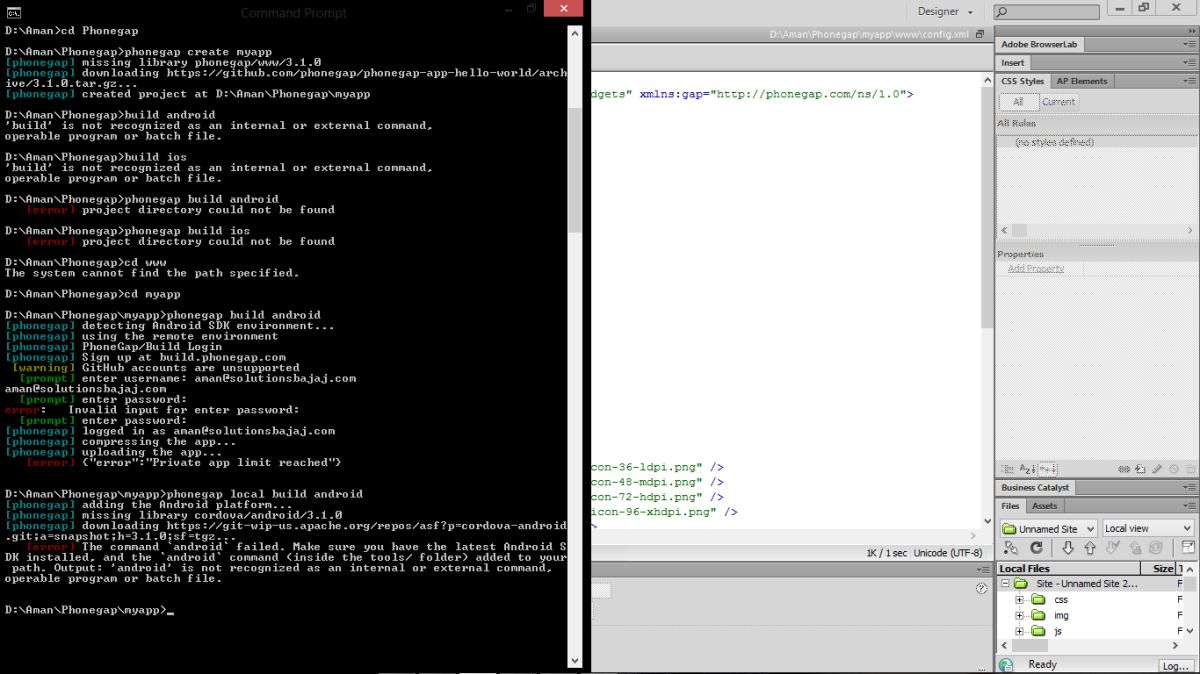This screenshot has height=674, width=1200.
Task: Click the help icon in Properties panel
Action: [981, 589]
